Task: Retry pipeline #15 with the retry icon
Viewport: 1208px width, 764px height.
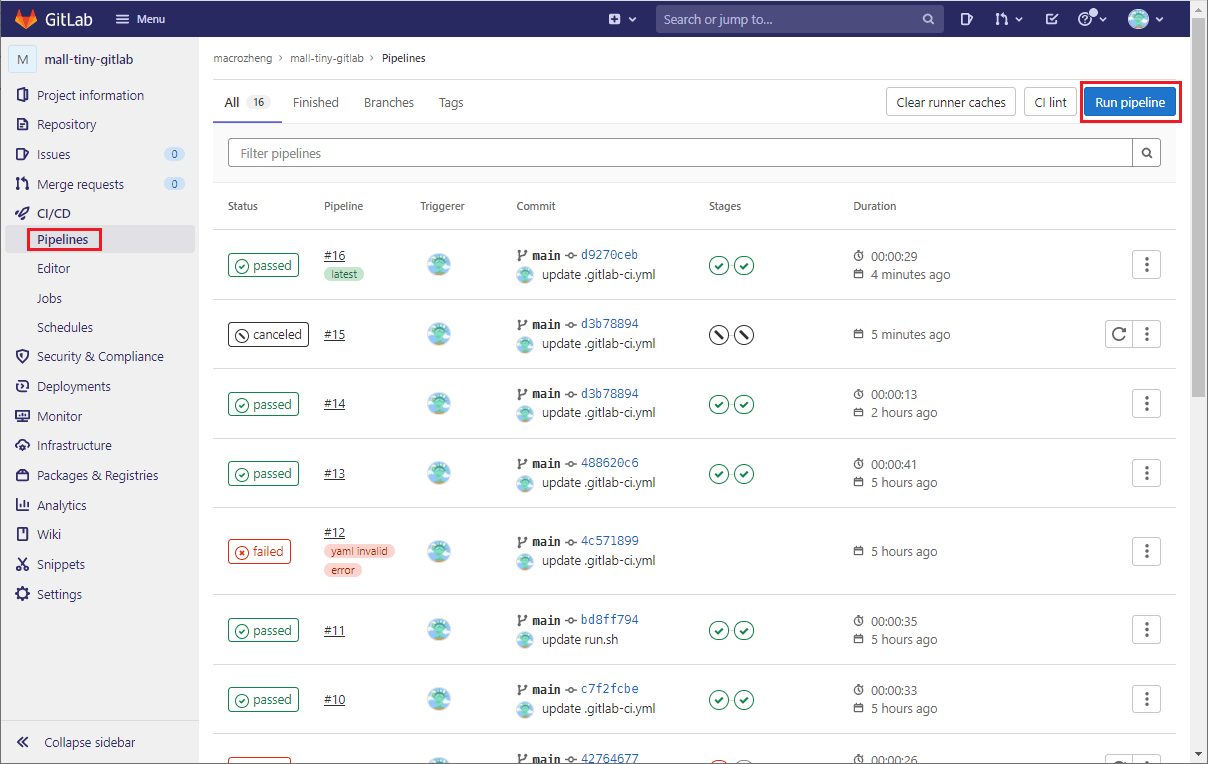Action: click(x=1119, y=334)
